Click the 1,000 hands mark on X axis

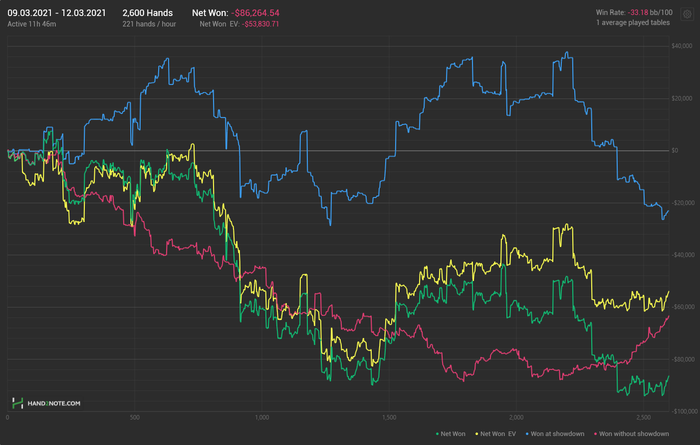(262, 417)
